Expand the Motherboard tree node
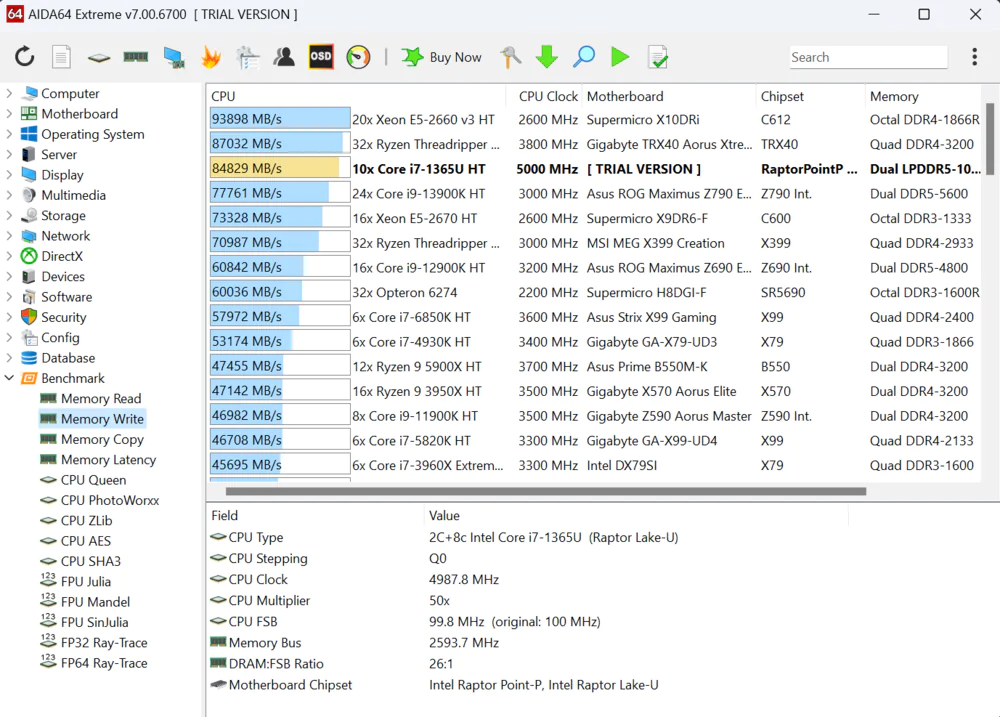1000x717 pixels. (x=9, y=114)
